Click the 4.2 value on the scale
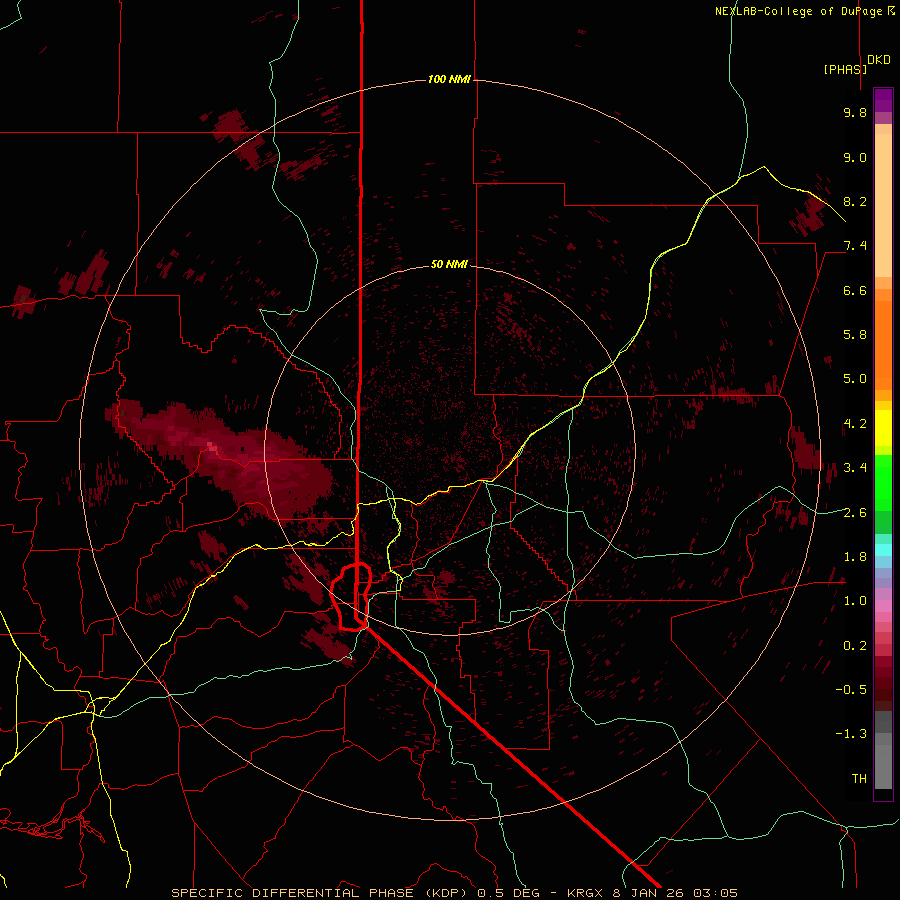 tap(855, 424)
